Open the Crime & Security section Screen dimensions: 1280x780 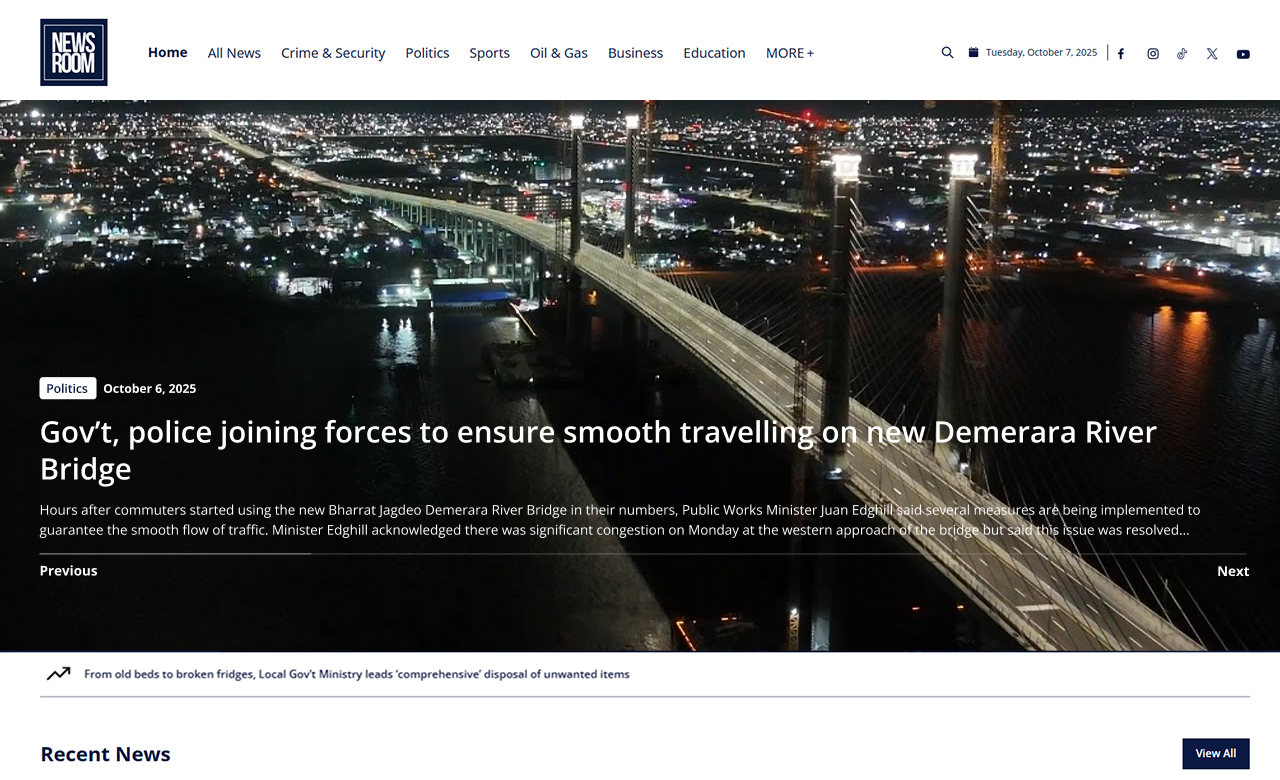[x=333, y=53]
